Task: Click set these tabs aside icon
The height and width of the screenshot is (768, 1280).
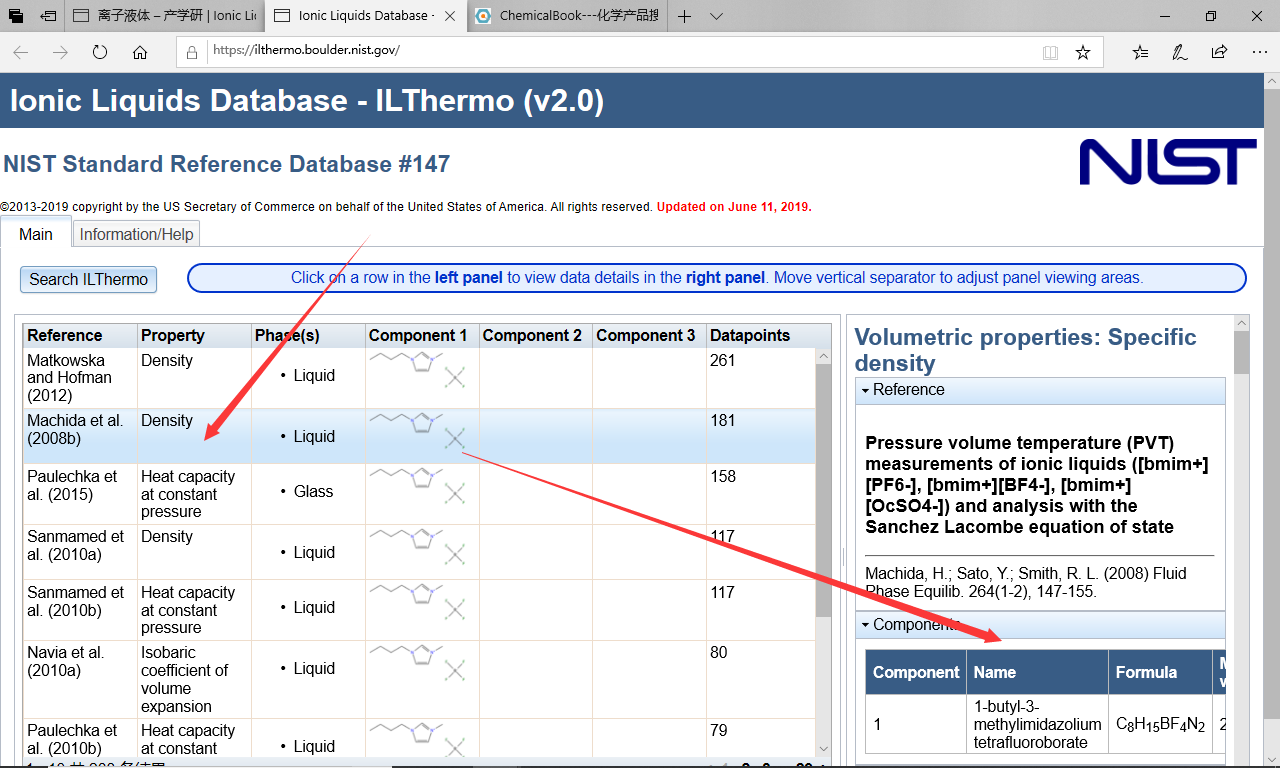Action: (x=48, y=16)
